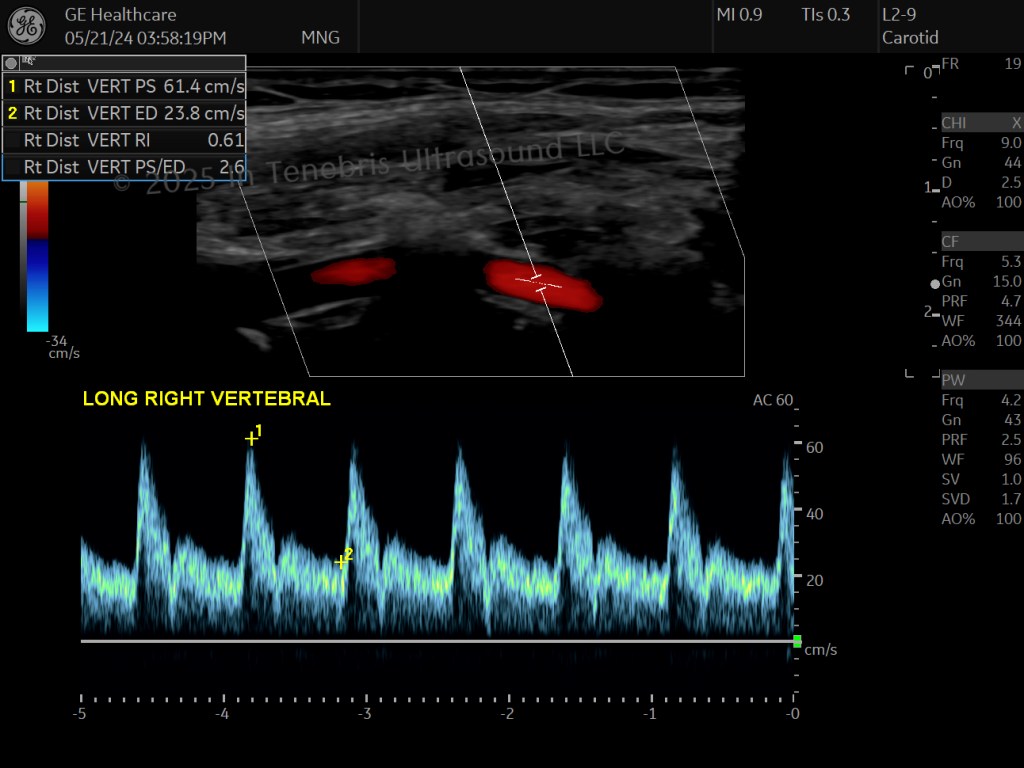The height and width of the screenshot is (768, 1024).
Task: Click the cursor icon in measurement window header
Action: tap(28, 61)
